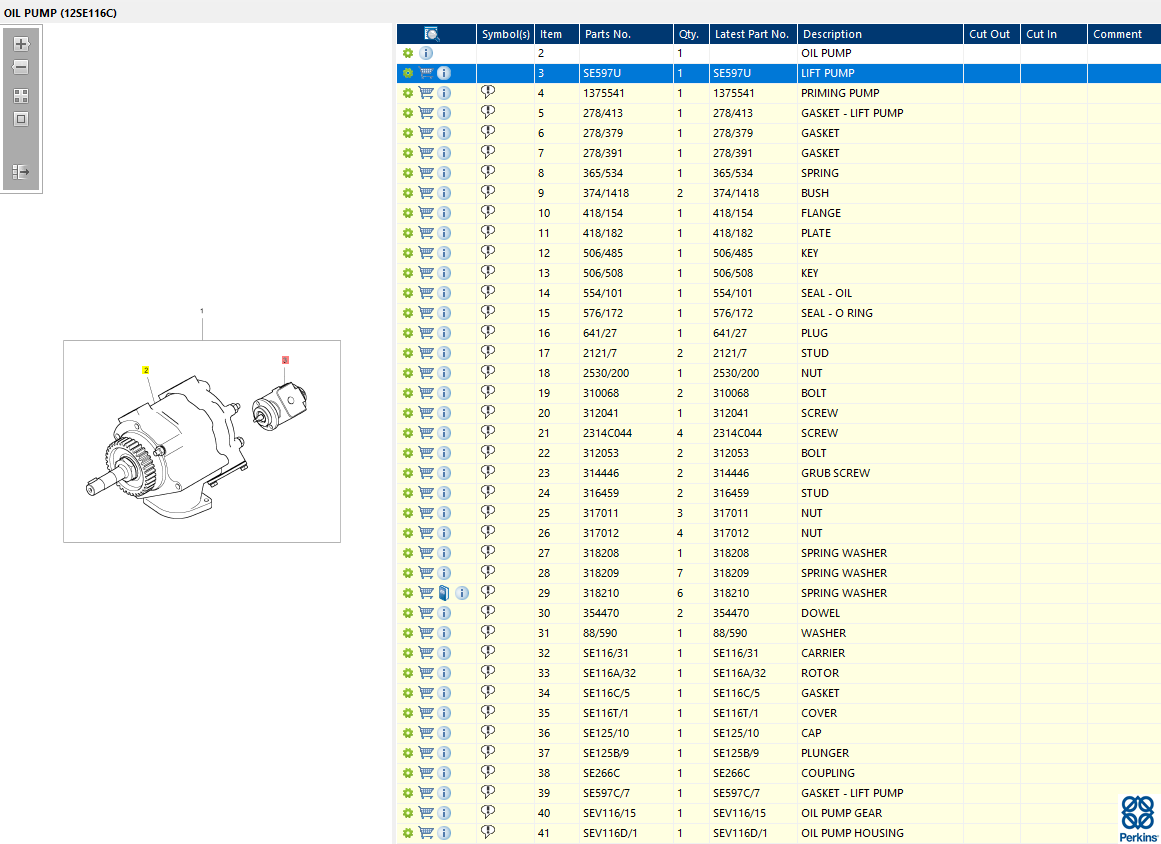Screen dimensions: 1161x844
Task: Click the Perkins logo
Action: click(1136, 817)
